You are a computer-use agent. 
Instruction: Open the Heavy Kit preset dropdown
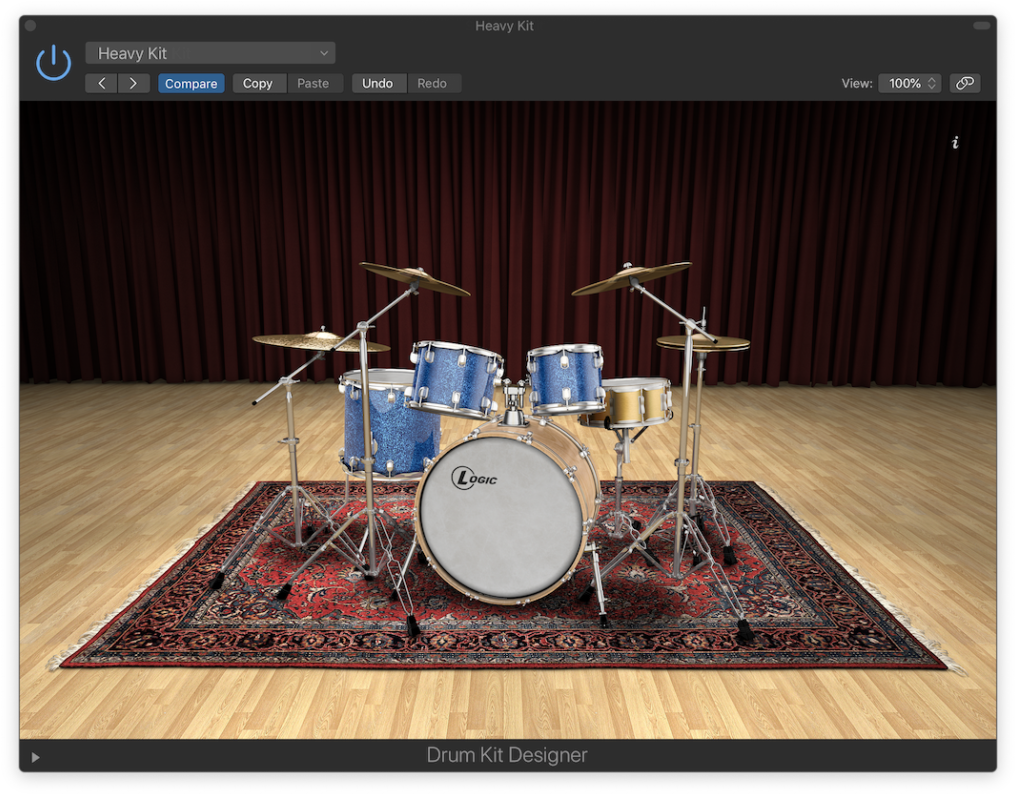tap(210, 53)
